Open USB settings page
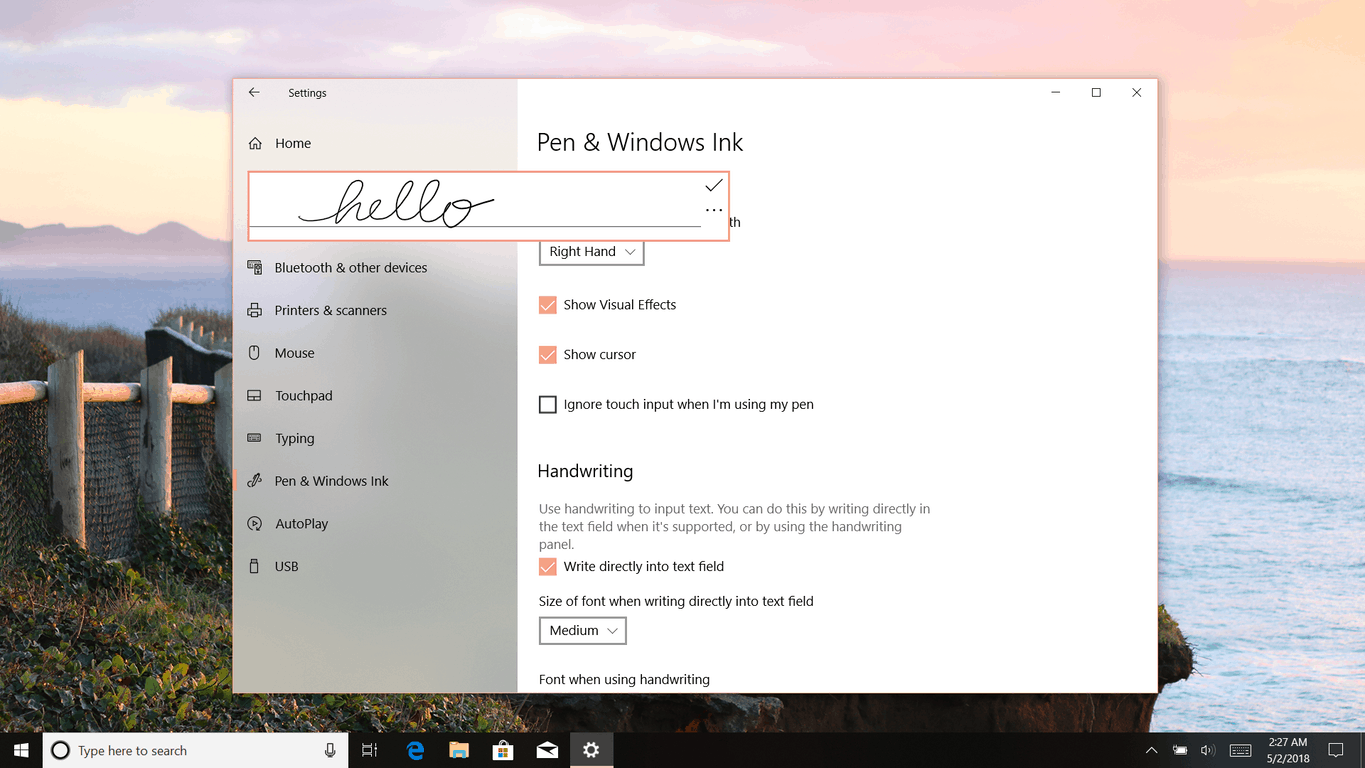Viewport: 1365px width, 768px height. (x=375, y=566)
